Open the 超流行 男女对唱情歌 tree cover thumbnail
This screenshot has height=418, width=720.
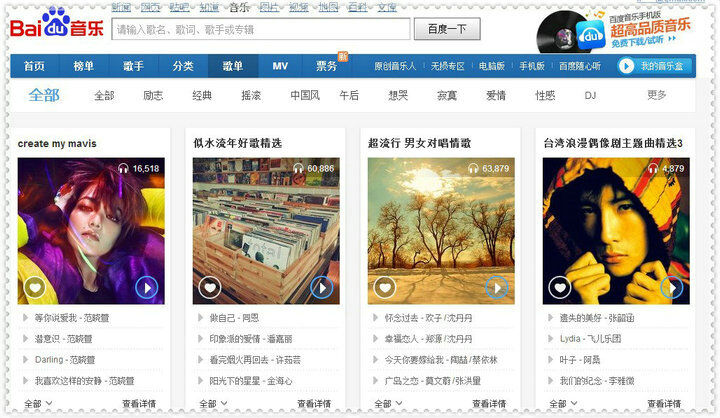tap(441, 231)
